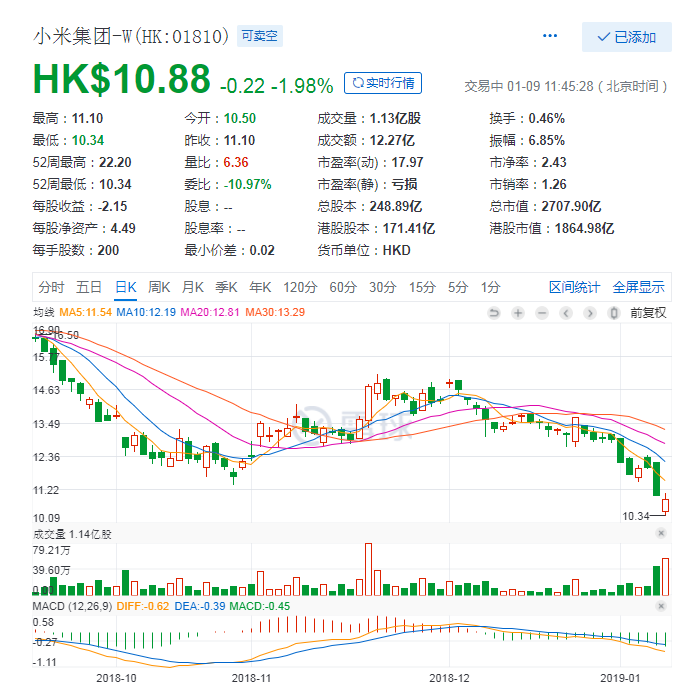Viewport: 684px width, 689px height.
Task: Open the 全屏显示 fullscreen link
Action: tap(638, 287)
